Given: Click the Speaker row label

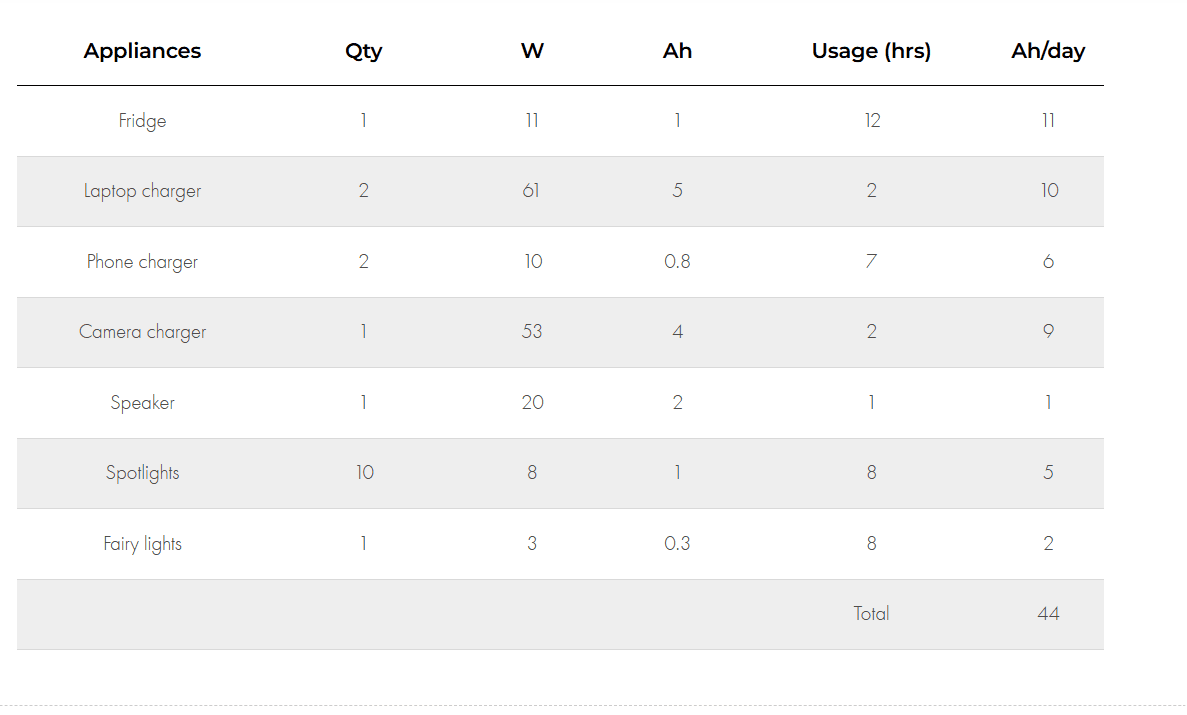Looking at the screenshot, I should (x=142, y=403).
